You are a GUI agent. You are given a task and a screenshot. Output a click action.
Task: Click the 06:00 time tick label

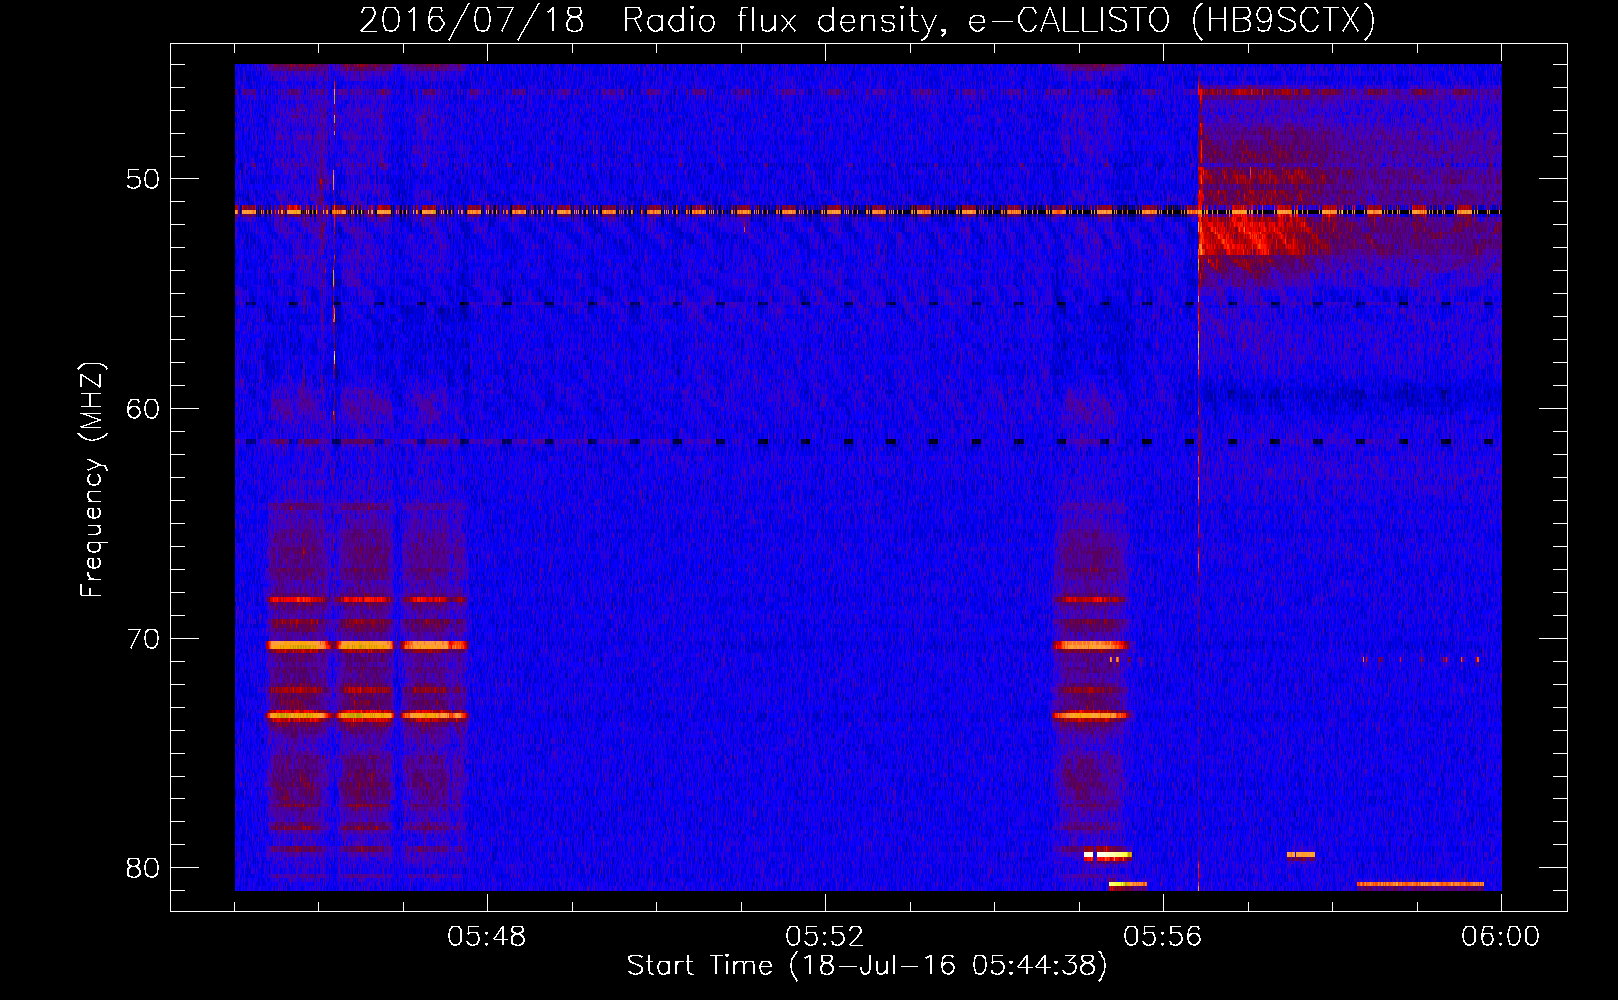1500,937
